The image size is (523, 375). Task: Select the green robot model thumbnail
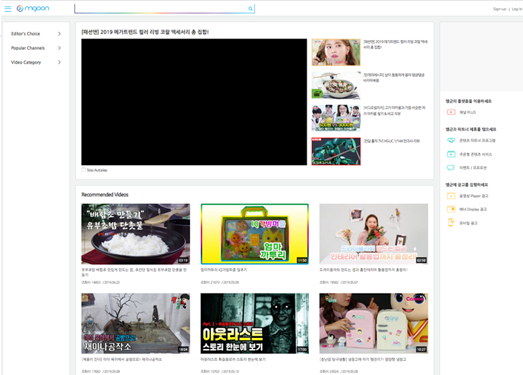[x=336, y=151]
